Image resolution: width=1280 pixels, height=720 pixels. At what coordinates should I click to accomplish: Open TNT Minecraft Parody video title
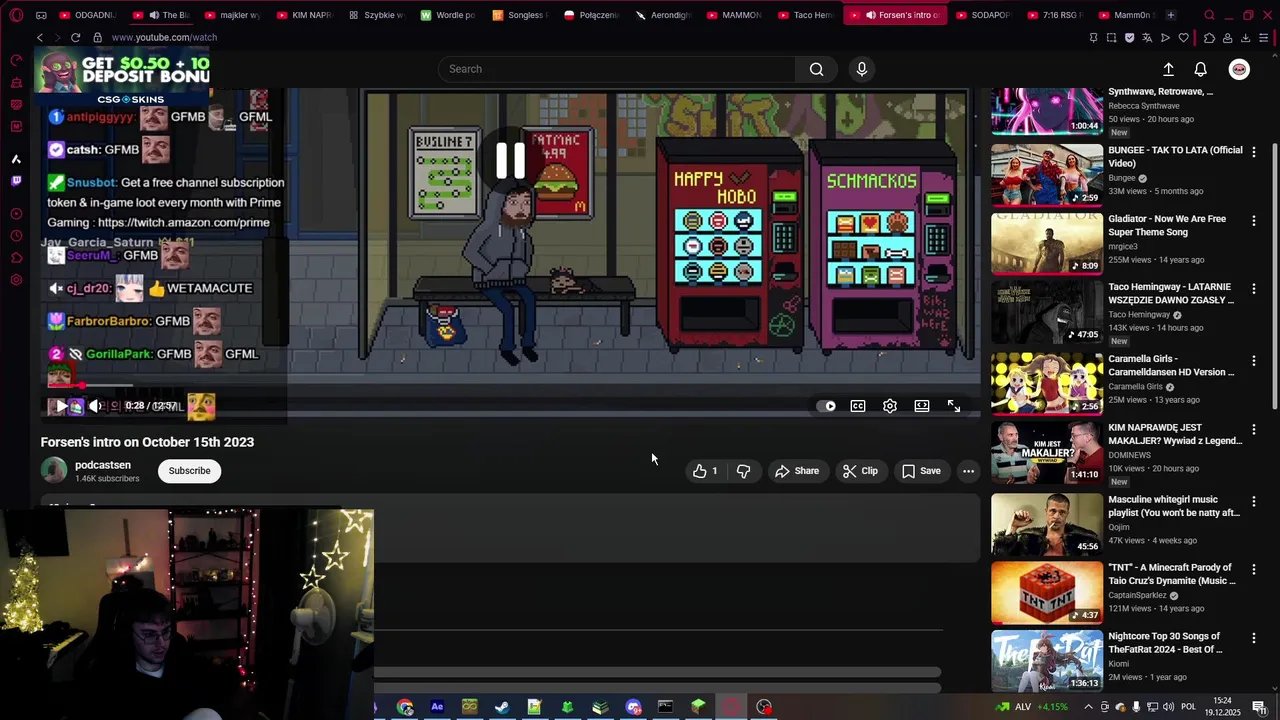tap(1172, 574)
